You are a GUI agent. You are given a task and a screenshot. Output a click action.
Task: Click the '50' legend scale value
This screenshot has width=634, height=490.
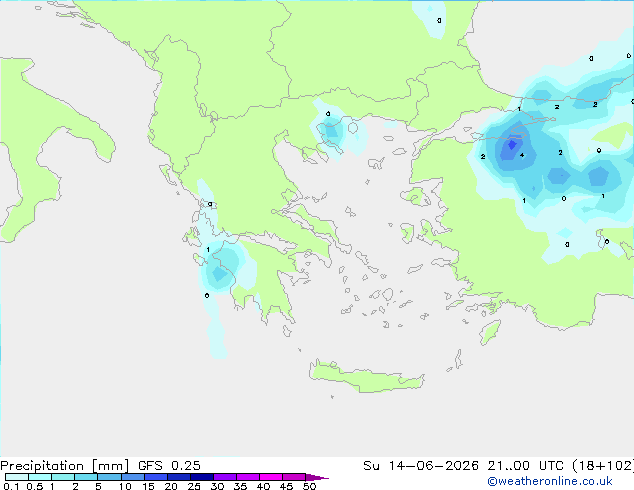(309, 486)
